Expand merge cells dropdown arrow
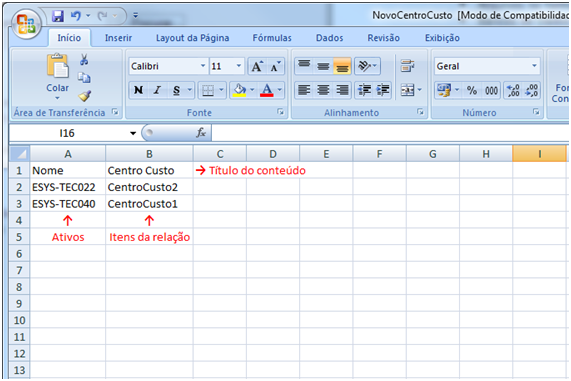This screenshot has height=381, width=571. (420, 90)
